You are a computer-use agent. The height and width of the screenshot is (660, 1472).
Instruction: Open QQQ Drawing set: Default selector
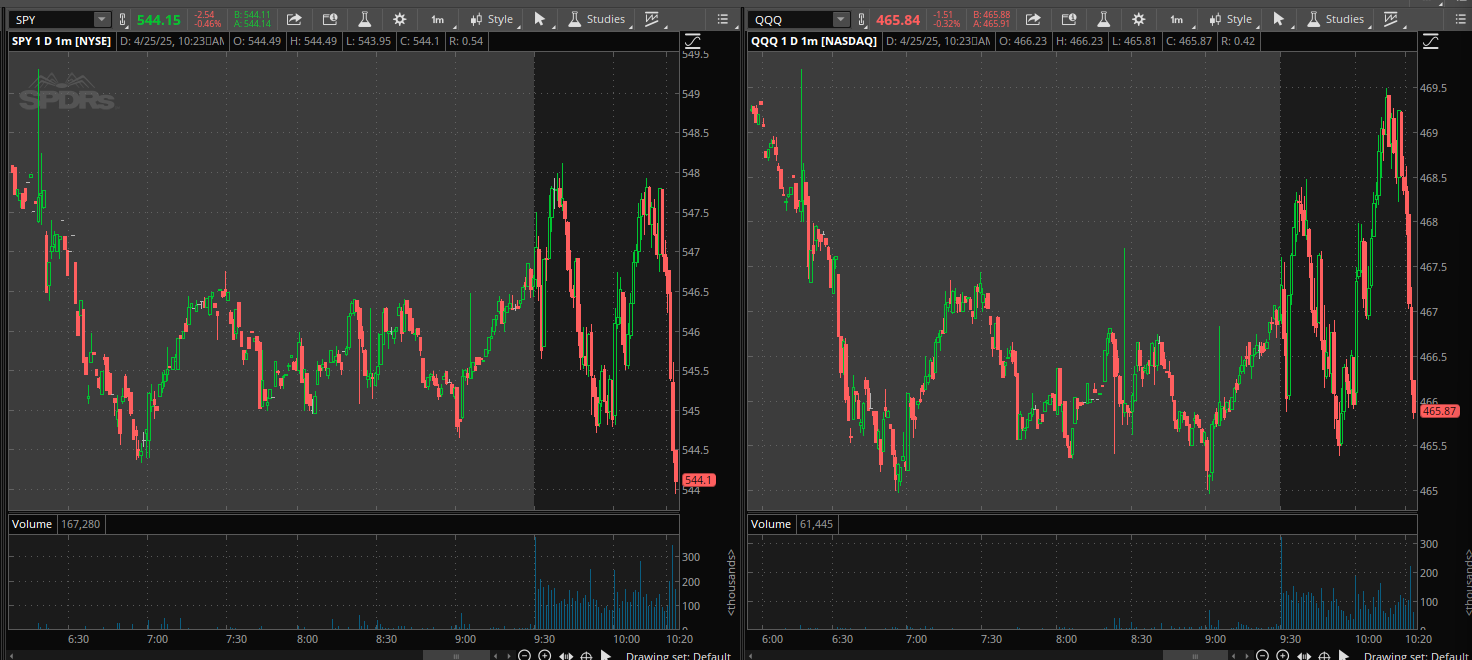1417,656
